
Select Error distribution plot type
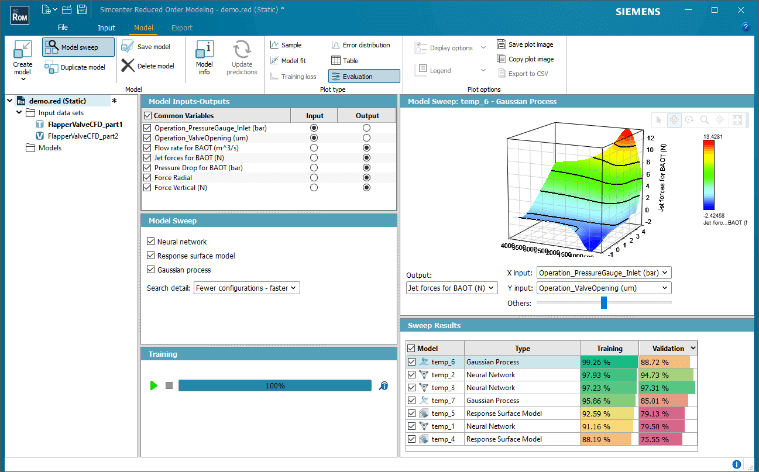361,45
